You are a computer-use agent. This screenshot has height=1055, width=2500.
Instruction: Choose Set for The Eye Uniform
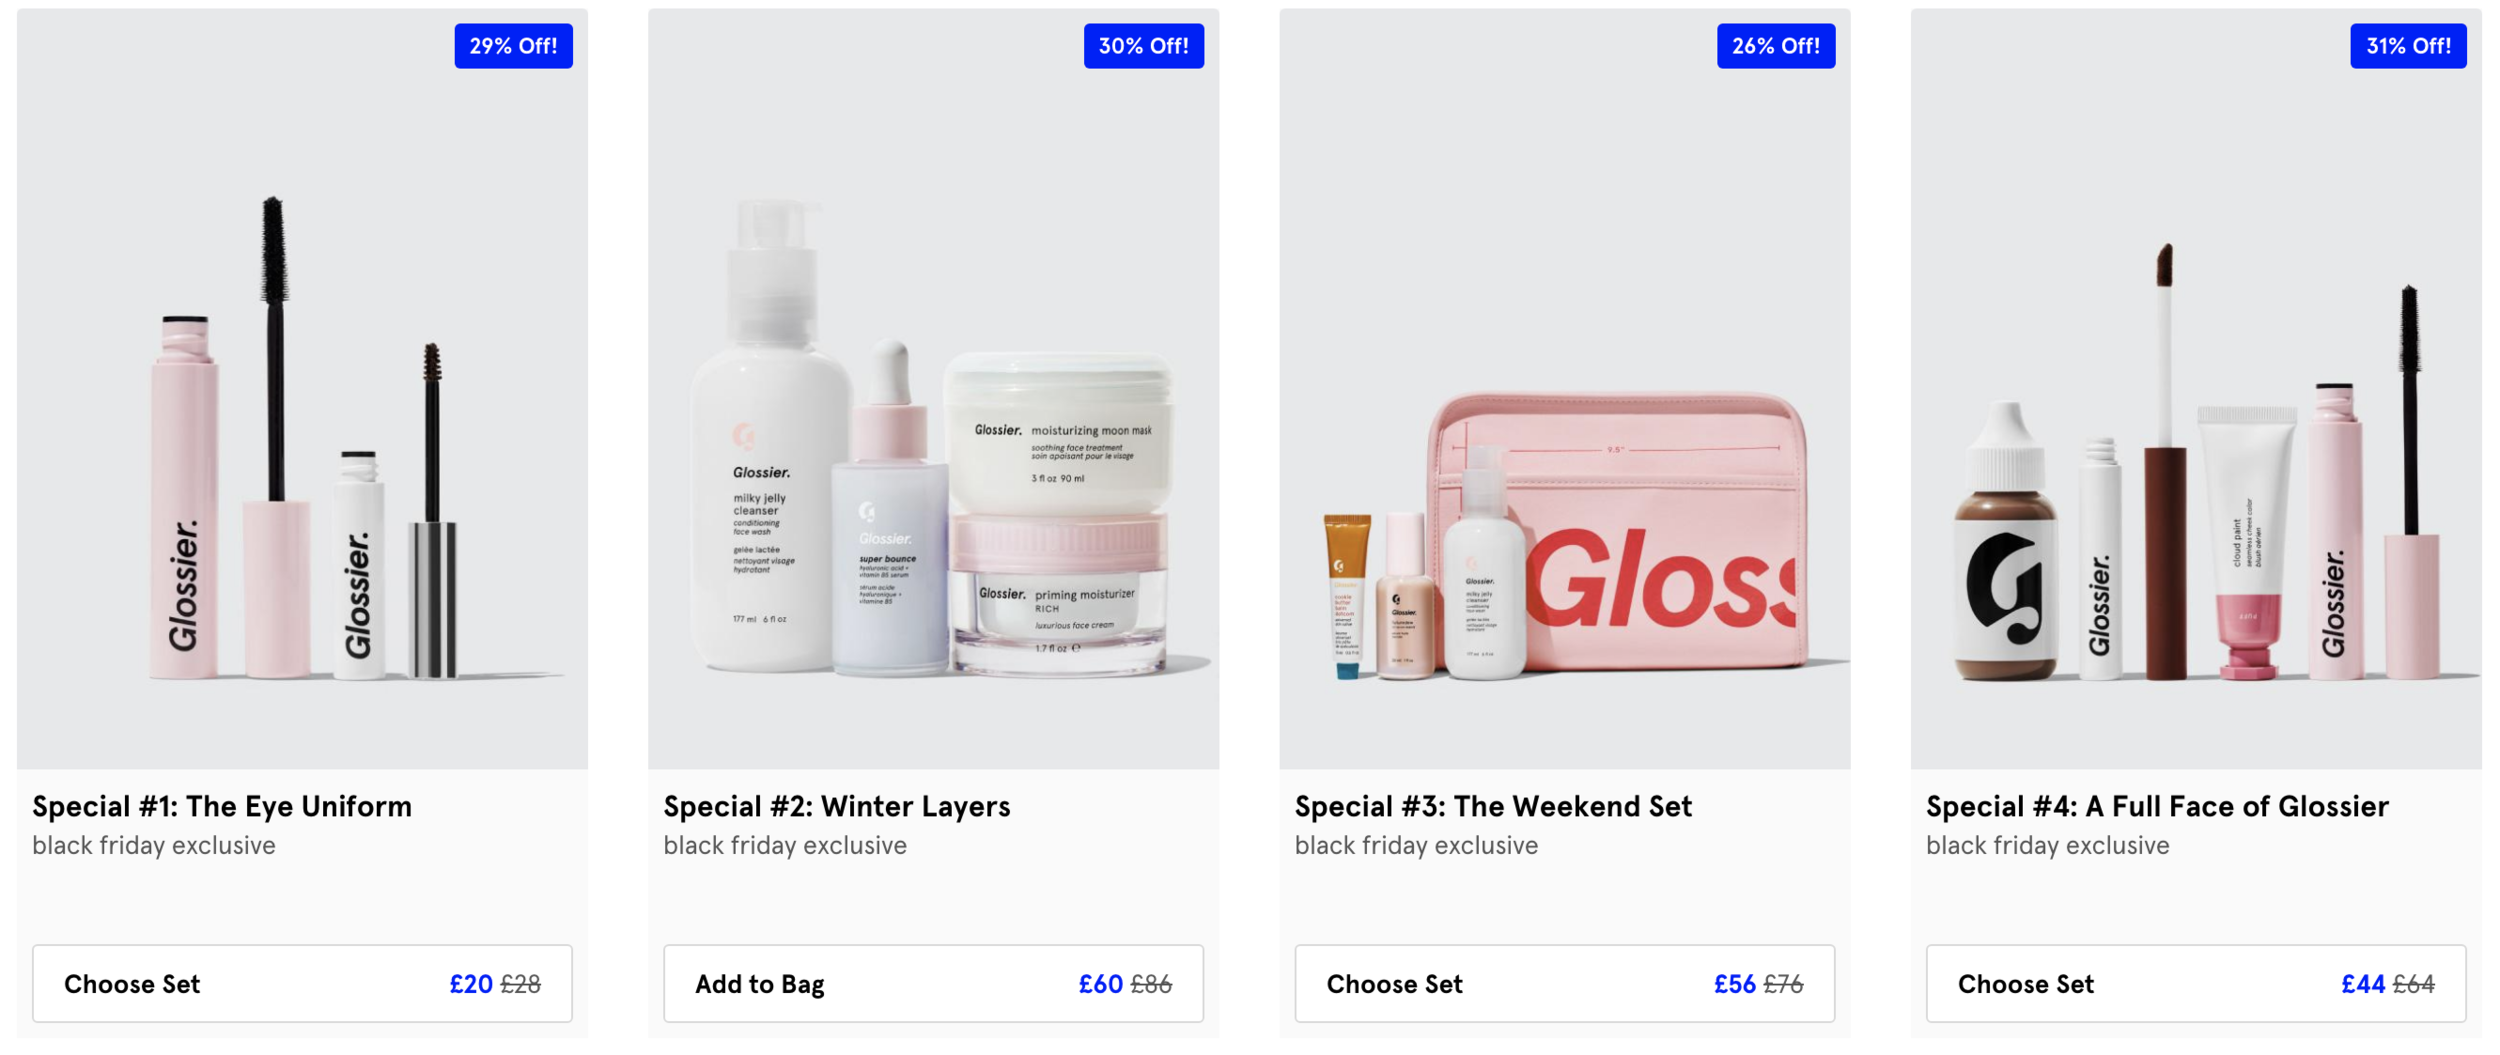[302, 983]
